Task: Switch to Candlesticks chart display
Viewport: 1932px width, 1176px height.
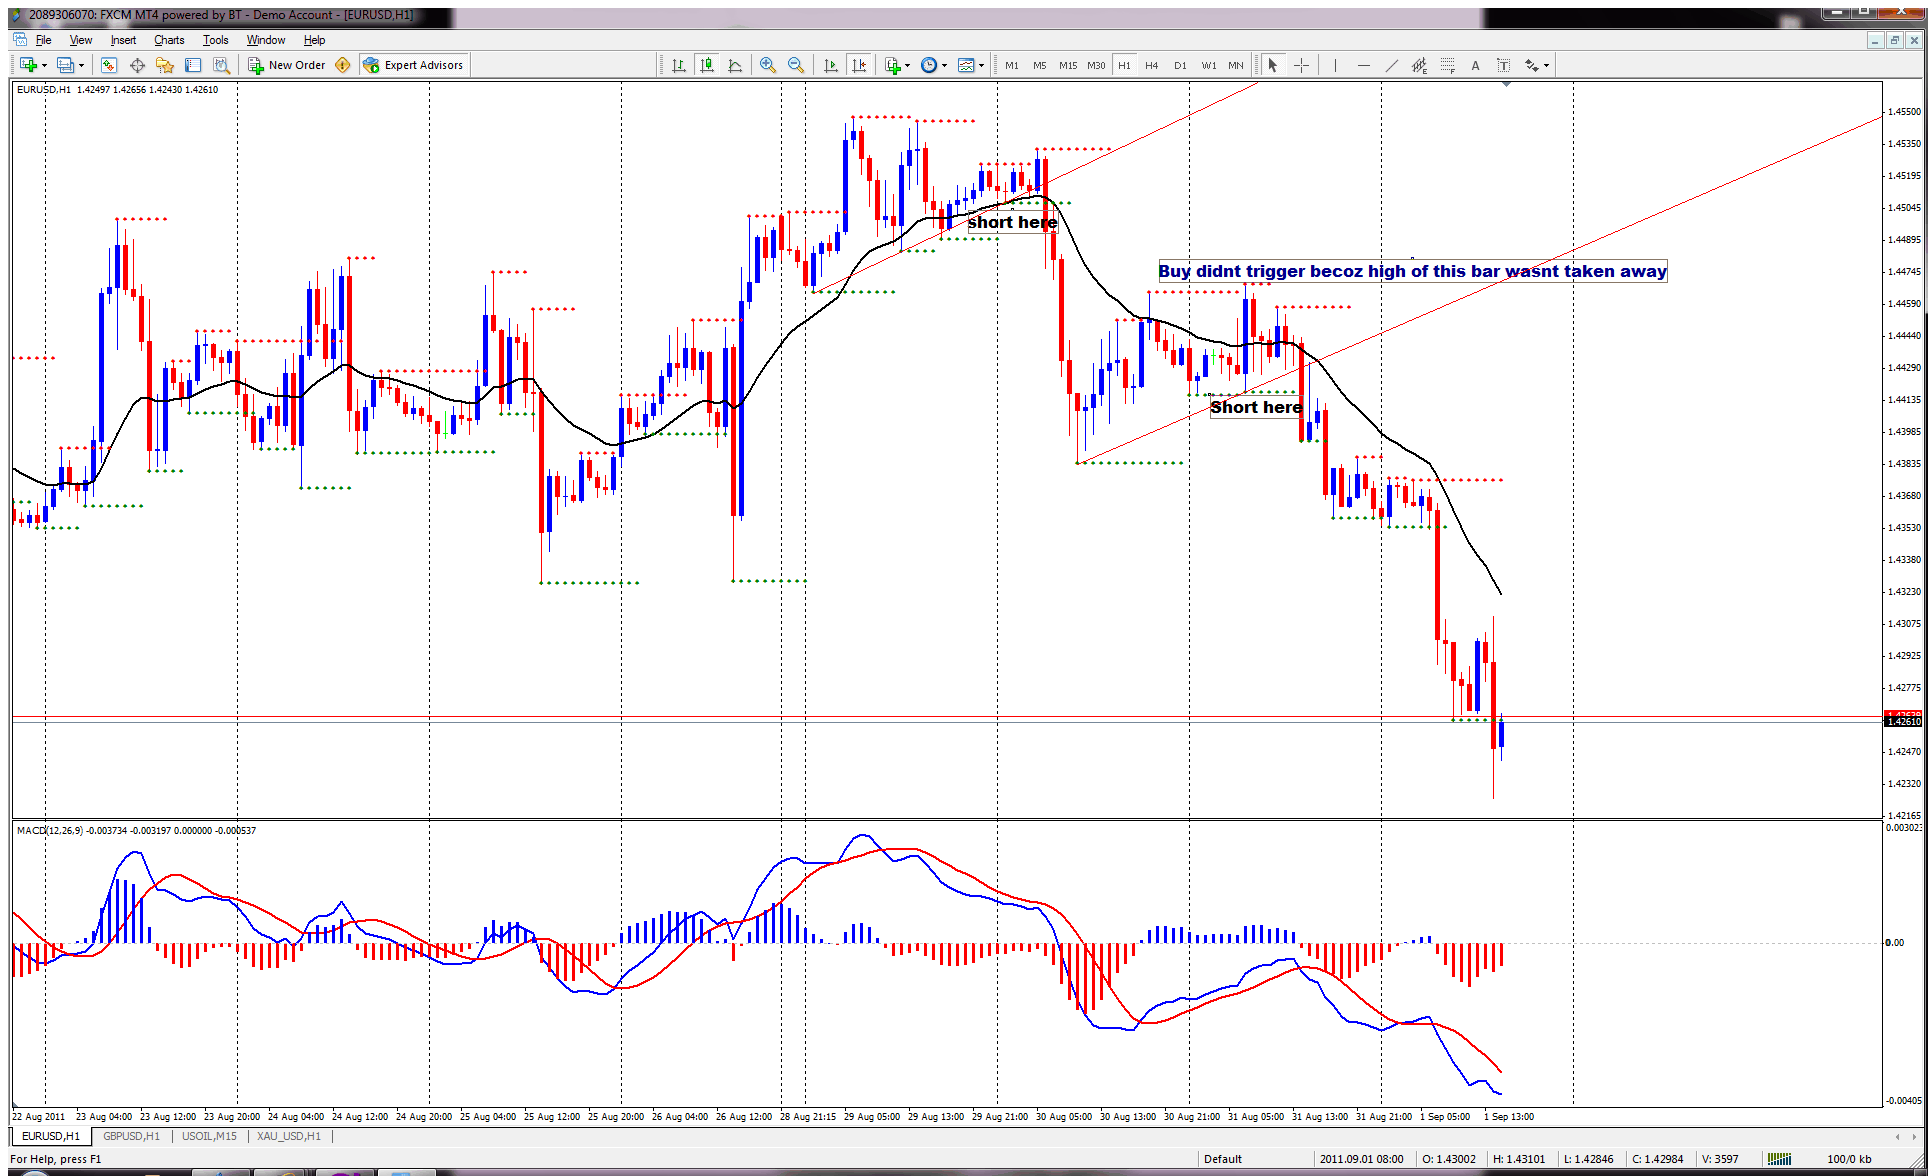Action: (707, 65)
